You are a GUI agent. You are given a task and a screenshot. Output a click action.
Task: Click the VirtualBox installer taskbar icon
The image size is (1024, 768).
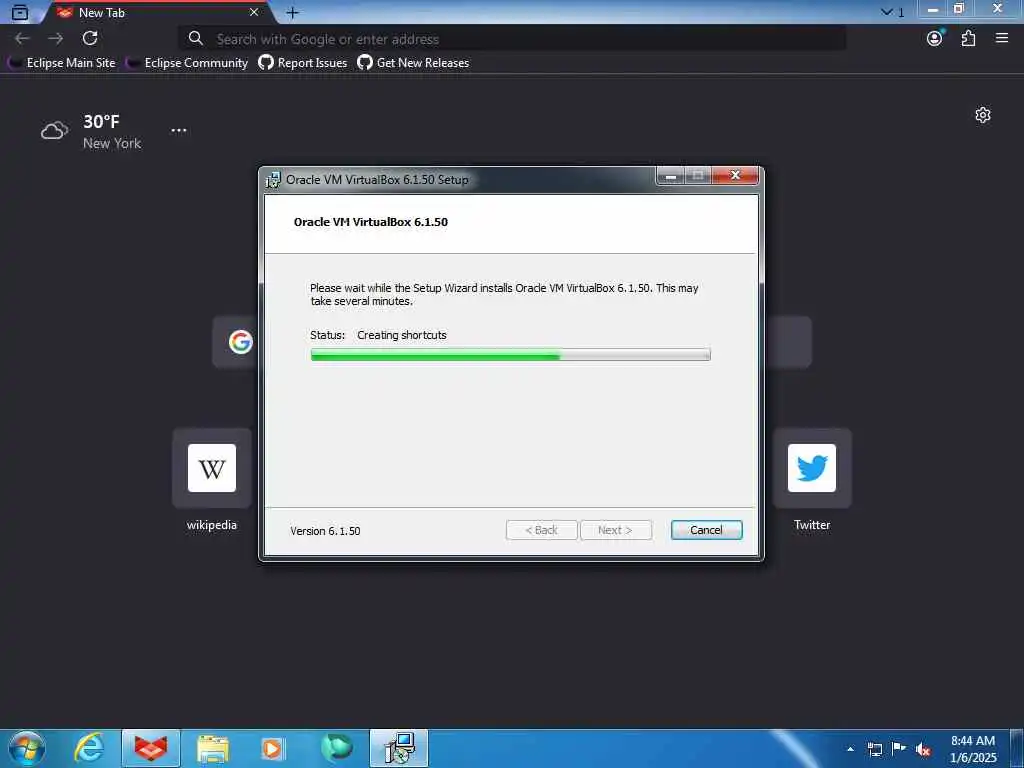[399, 748]
